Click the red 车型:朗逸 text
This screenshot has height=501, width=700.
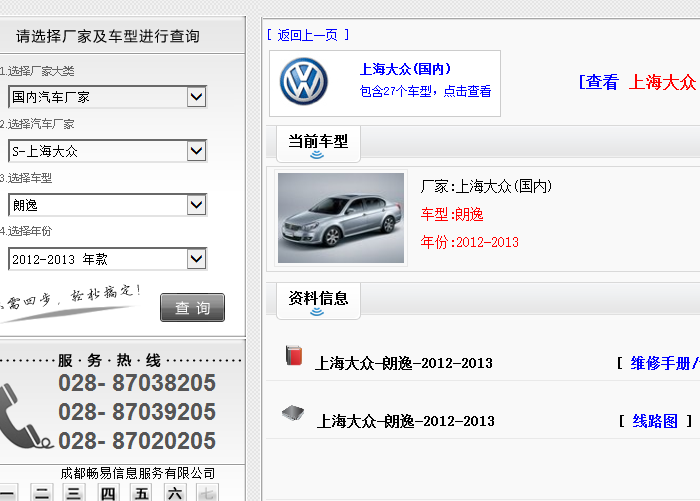pos(452,214)
